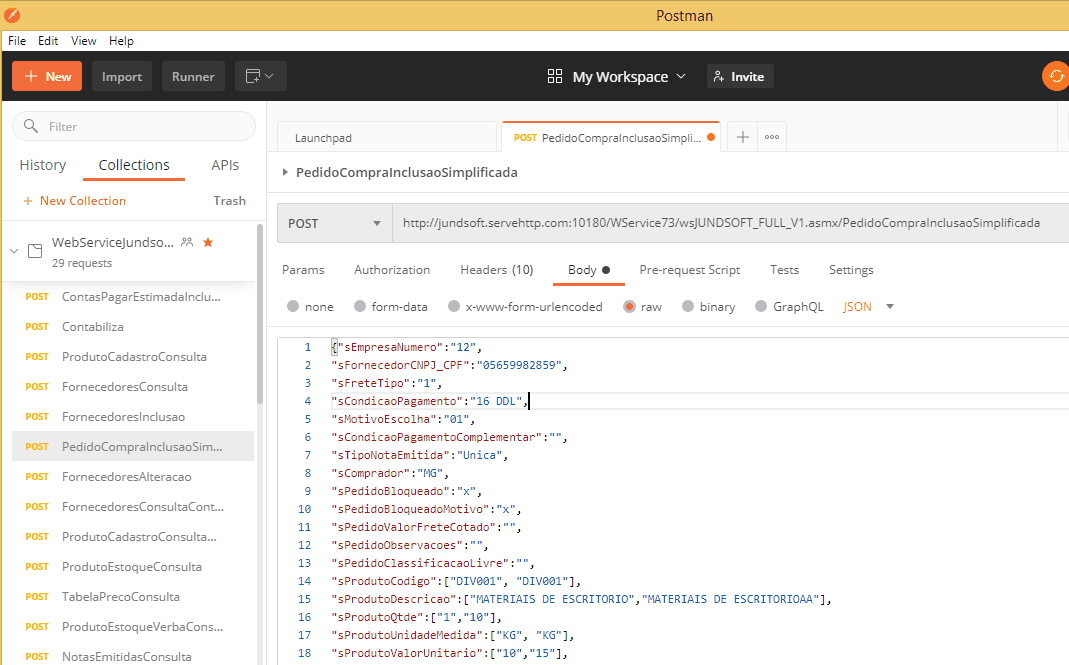Screen dimensions: 1069x665
Task: Star the WebServiceJundsoft collection
Action: point(208,242)
